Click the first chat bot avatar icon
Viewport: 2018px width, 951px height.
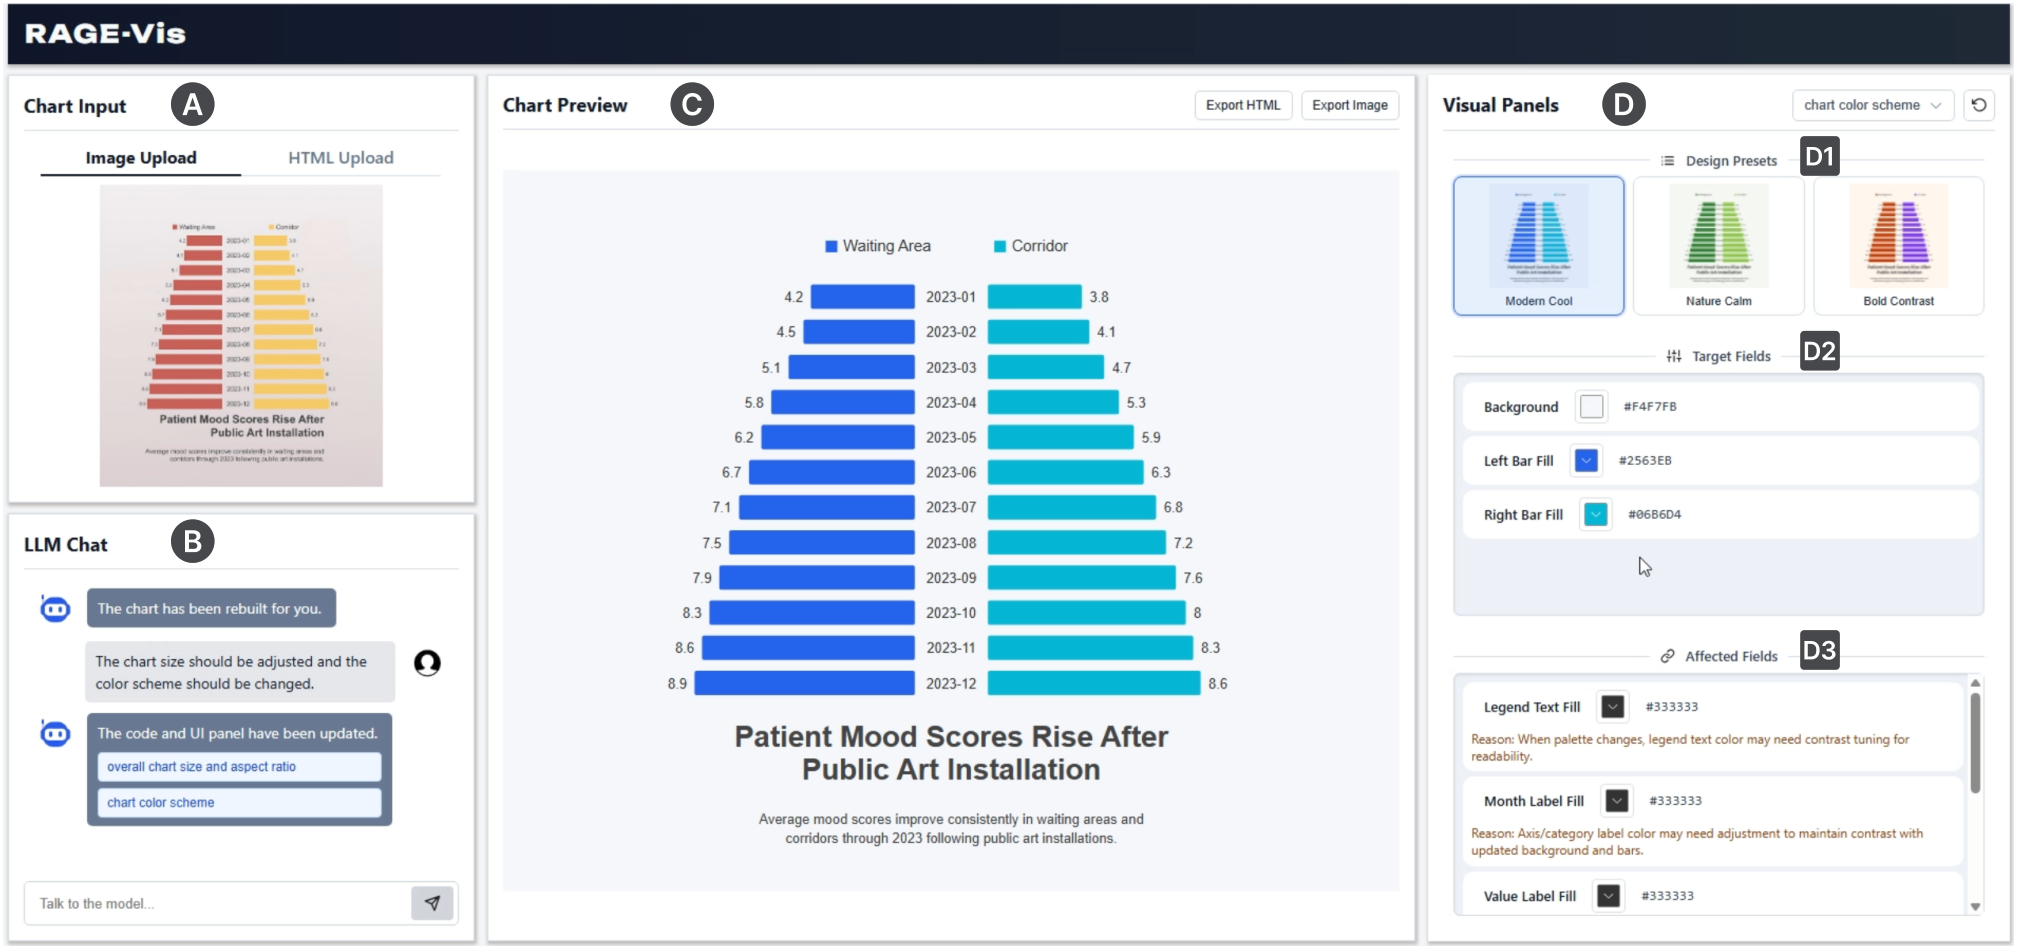[55, 608]
